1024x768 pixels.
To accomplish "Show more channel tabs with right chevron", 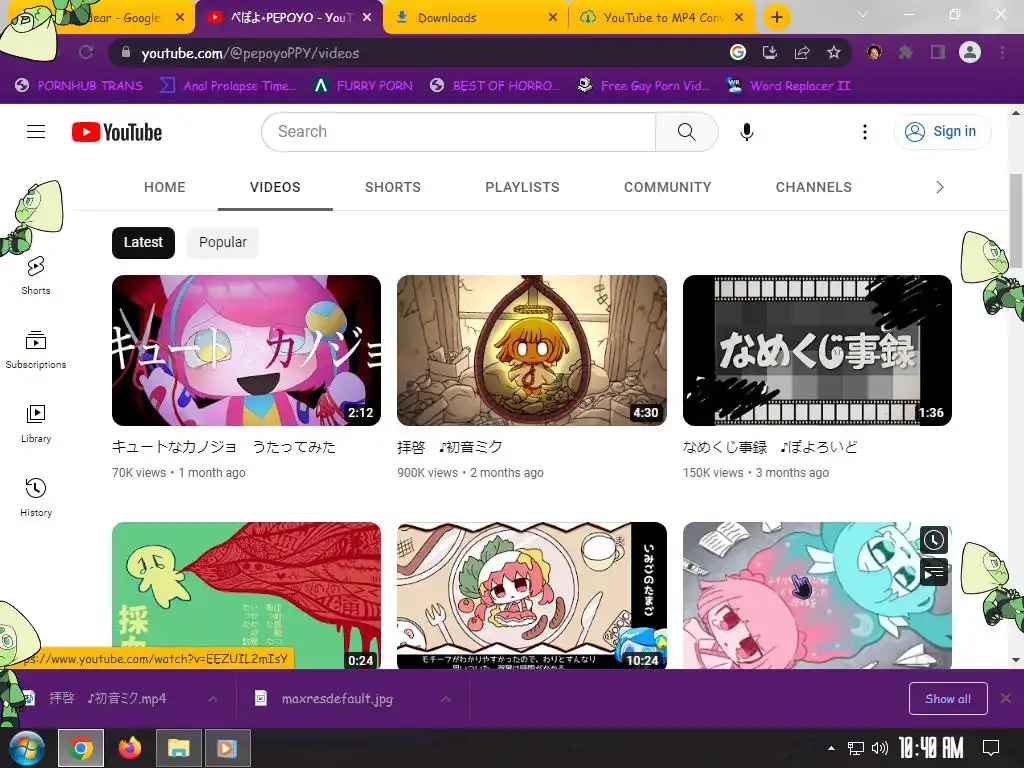I will [x=940, y=187].
